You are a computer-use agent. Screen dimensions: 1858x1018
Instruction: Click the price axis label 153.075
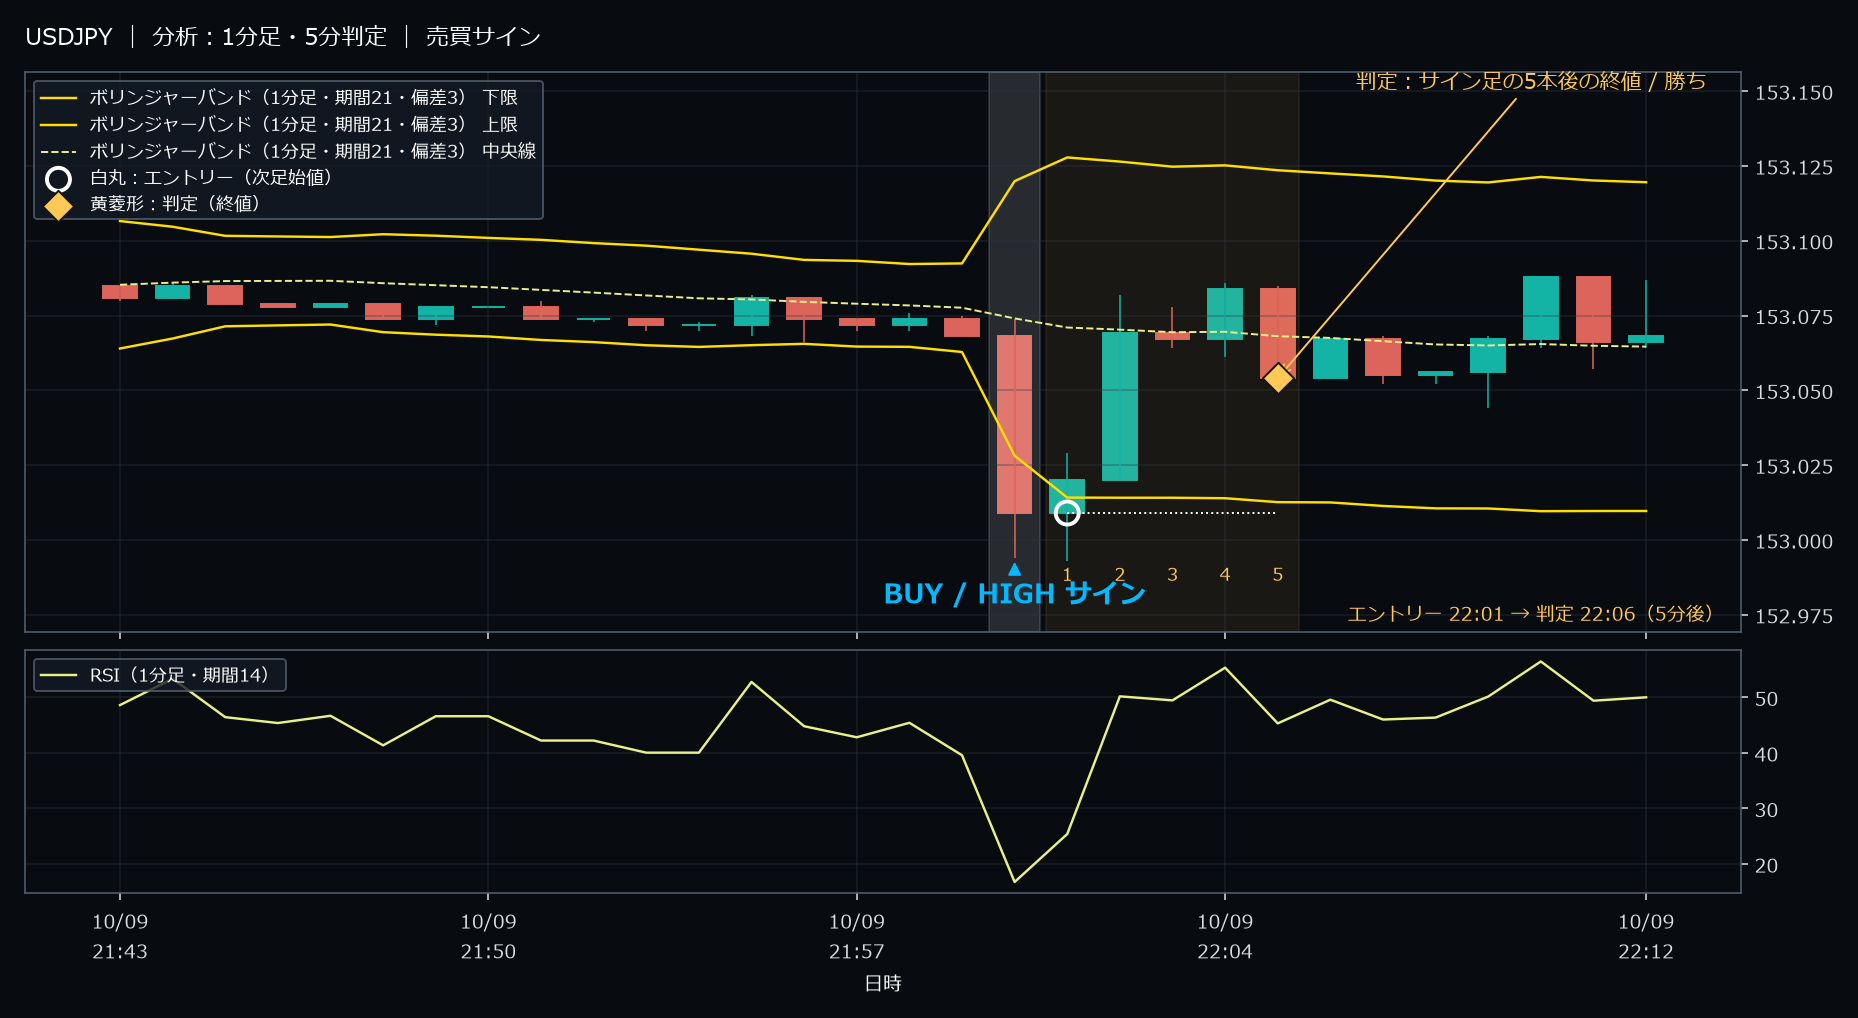[x=1794, y=317]
